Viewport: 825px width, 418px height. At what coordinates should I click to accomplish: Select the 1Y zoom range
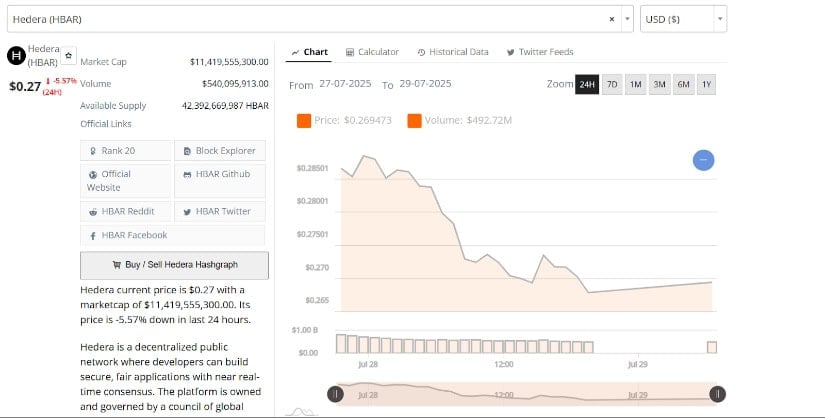coord(706,84)
